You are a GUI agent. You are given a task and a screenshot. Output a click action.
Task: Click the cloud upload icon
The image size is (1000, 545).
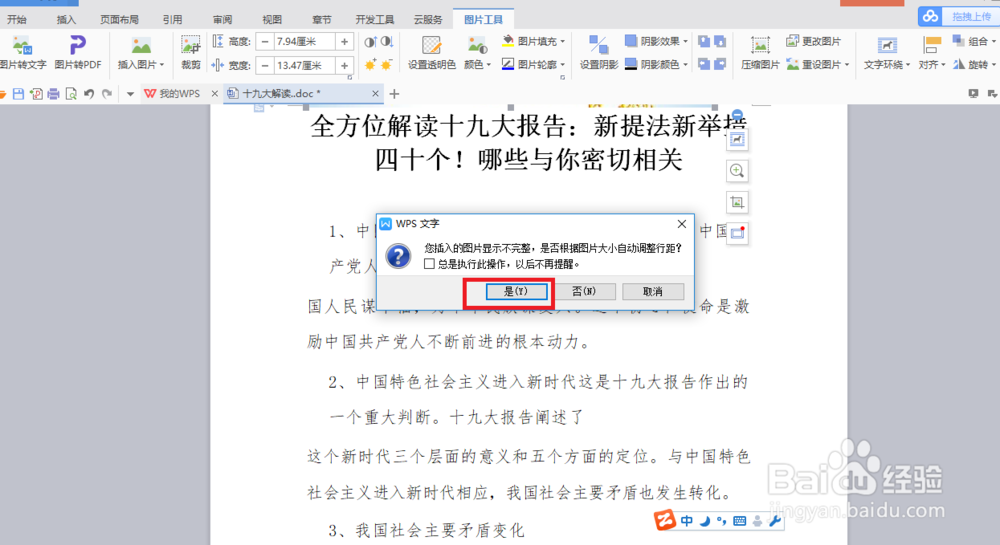[930, 17]
